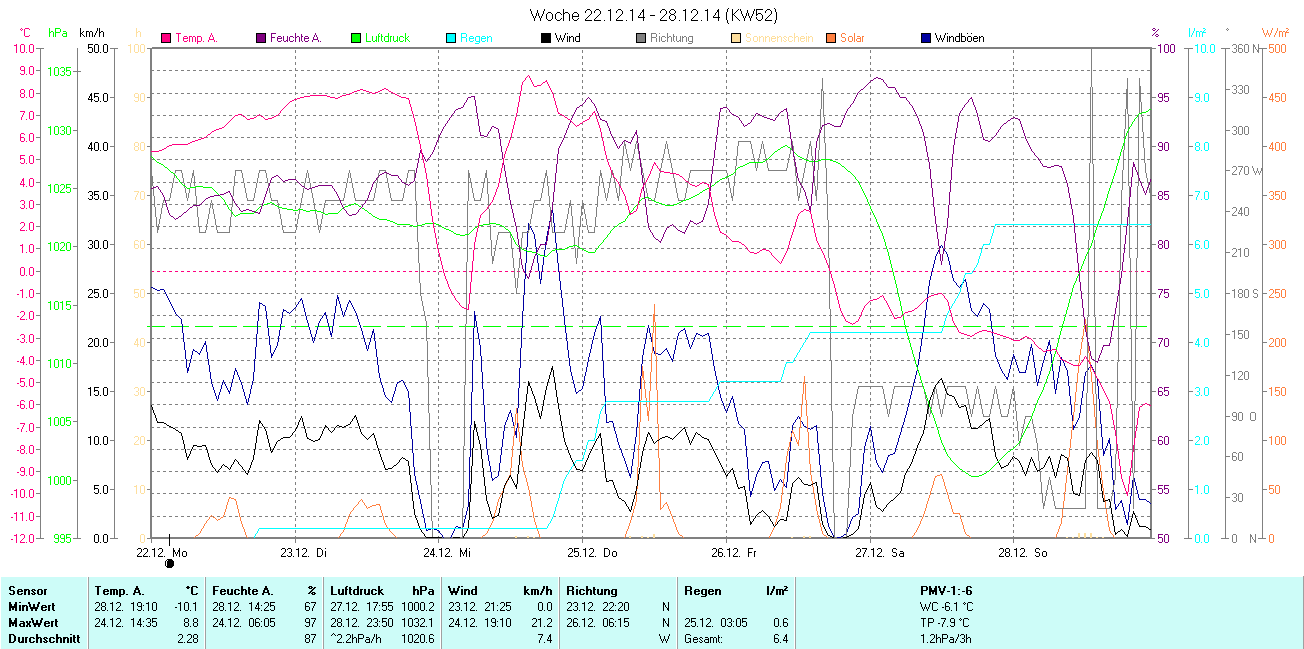
Task: Click the green Luftdruck legend swatch
Action: point(356,39)
